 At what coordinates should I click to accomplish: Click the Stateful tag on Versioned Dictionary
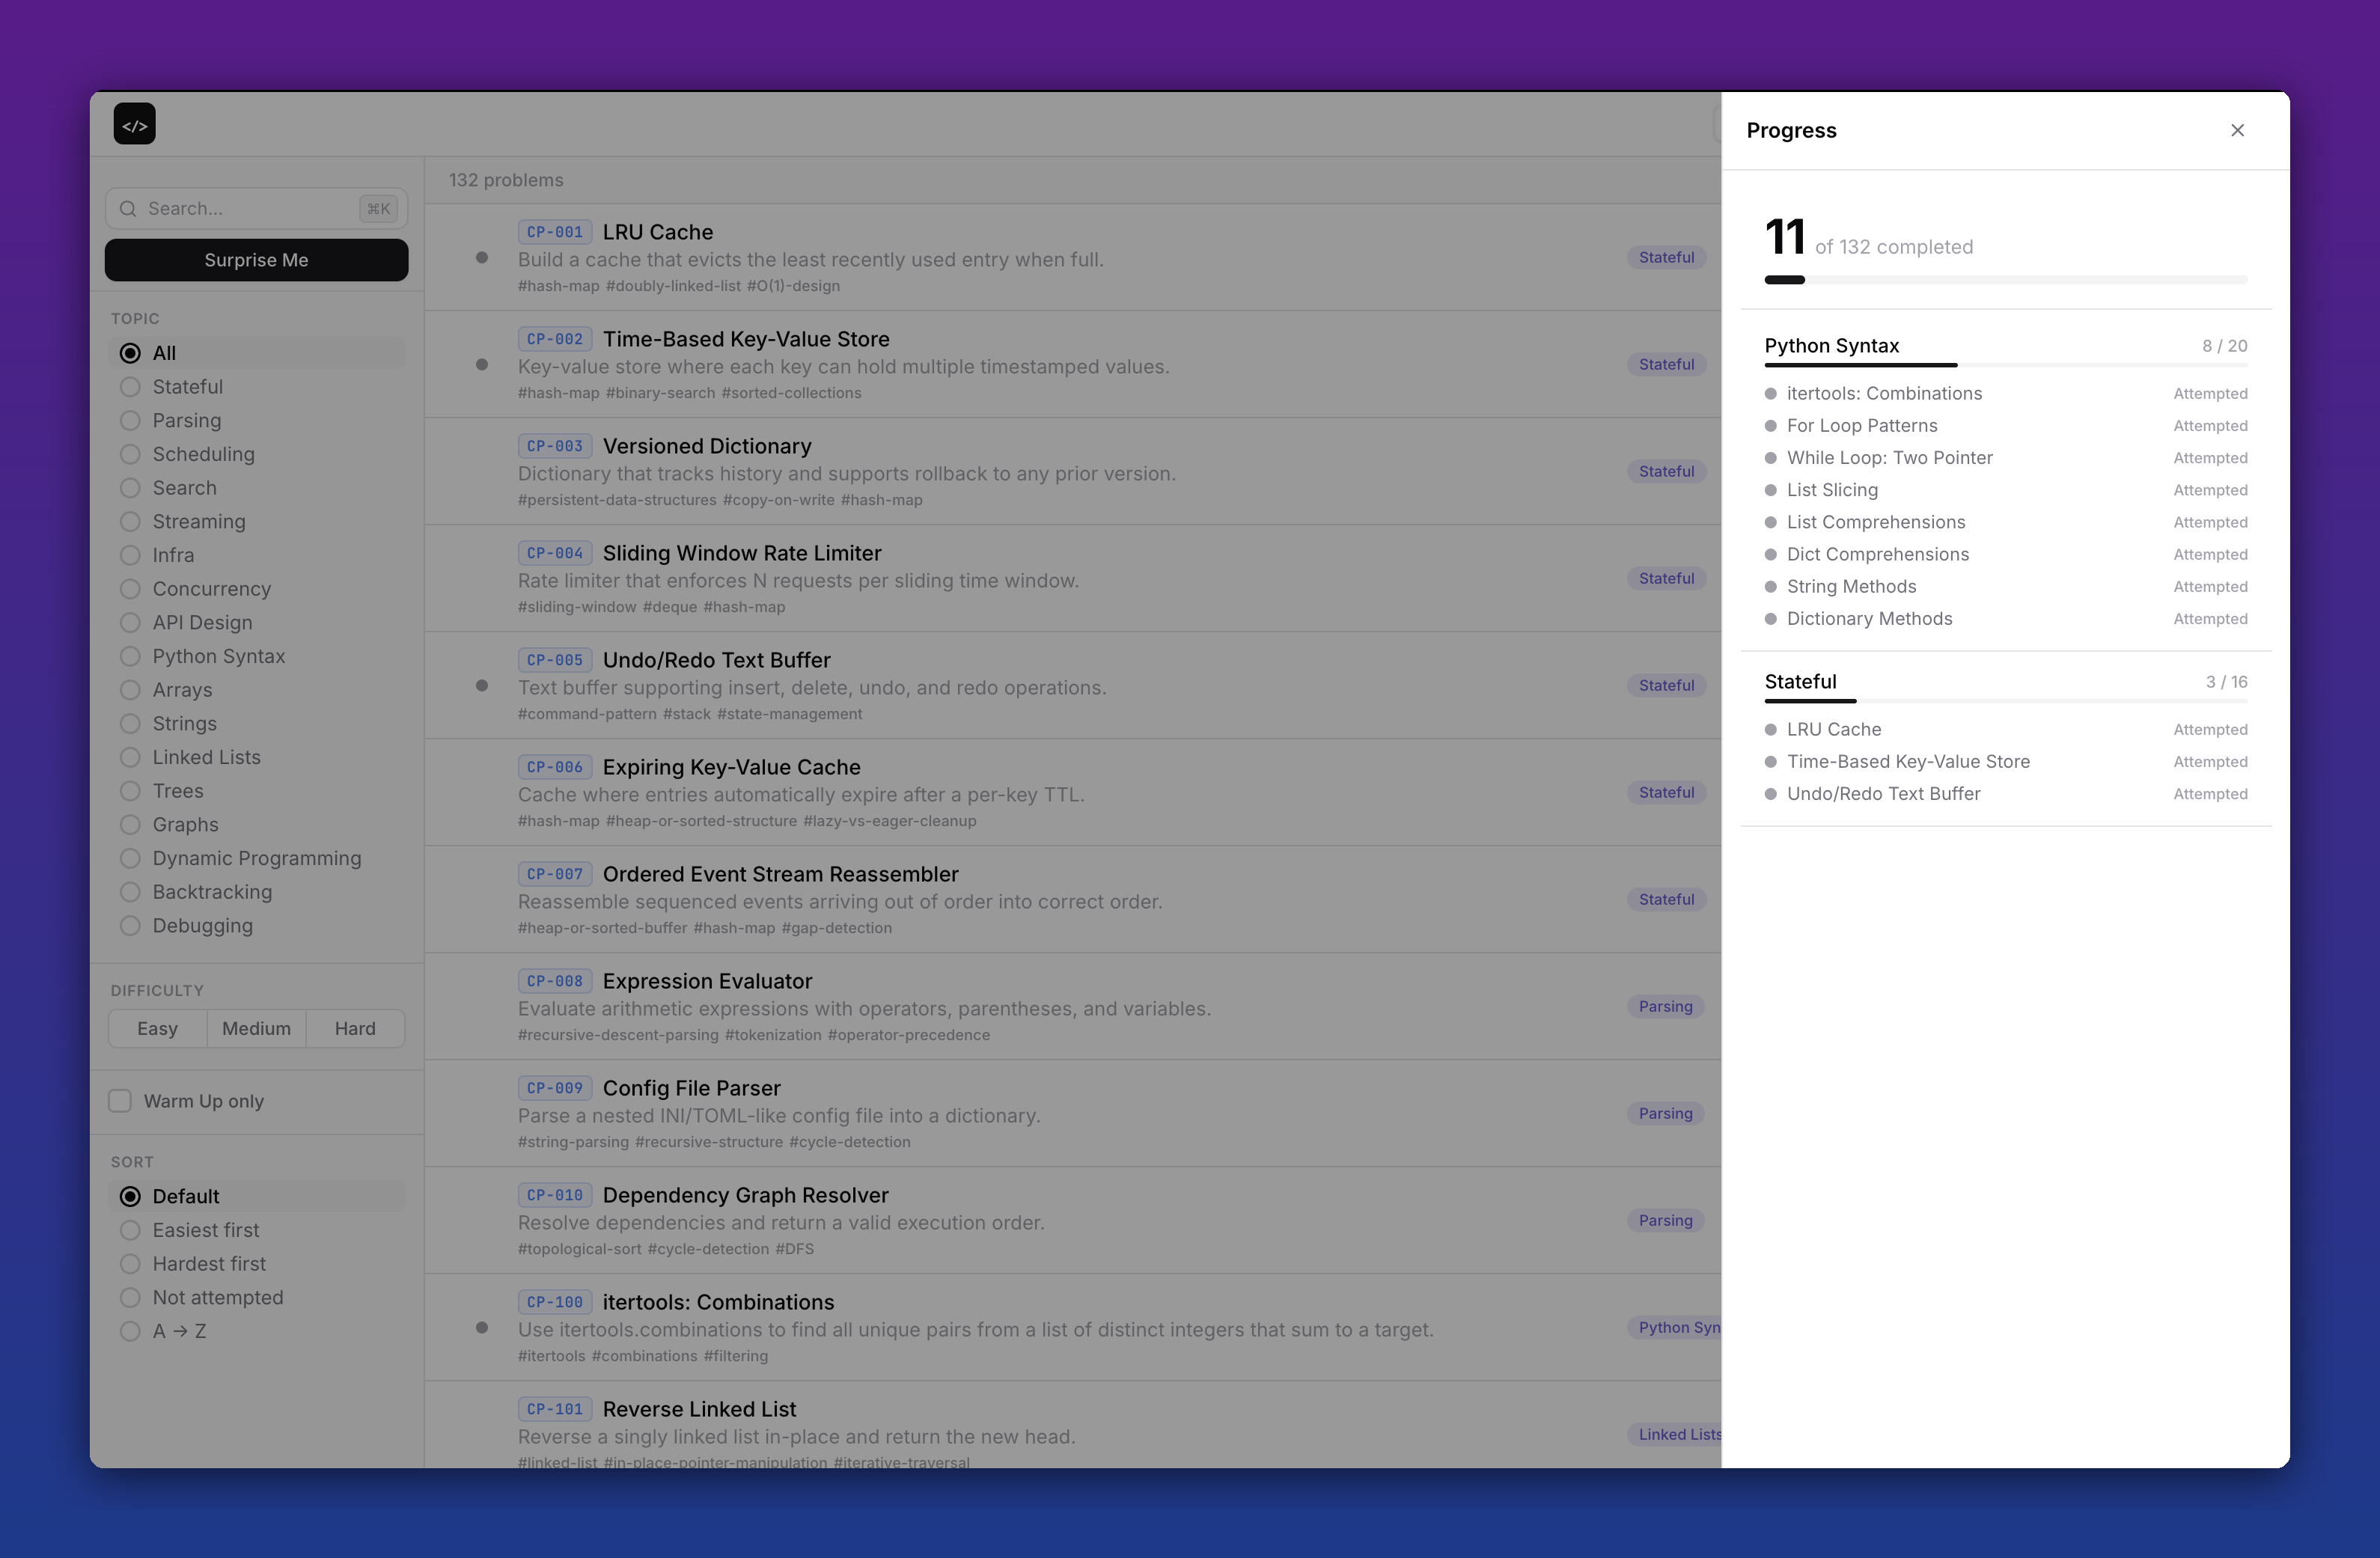pos(1665,471)
